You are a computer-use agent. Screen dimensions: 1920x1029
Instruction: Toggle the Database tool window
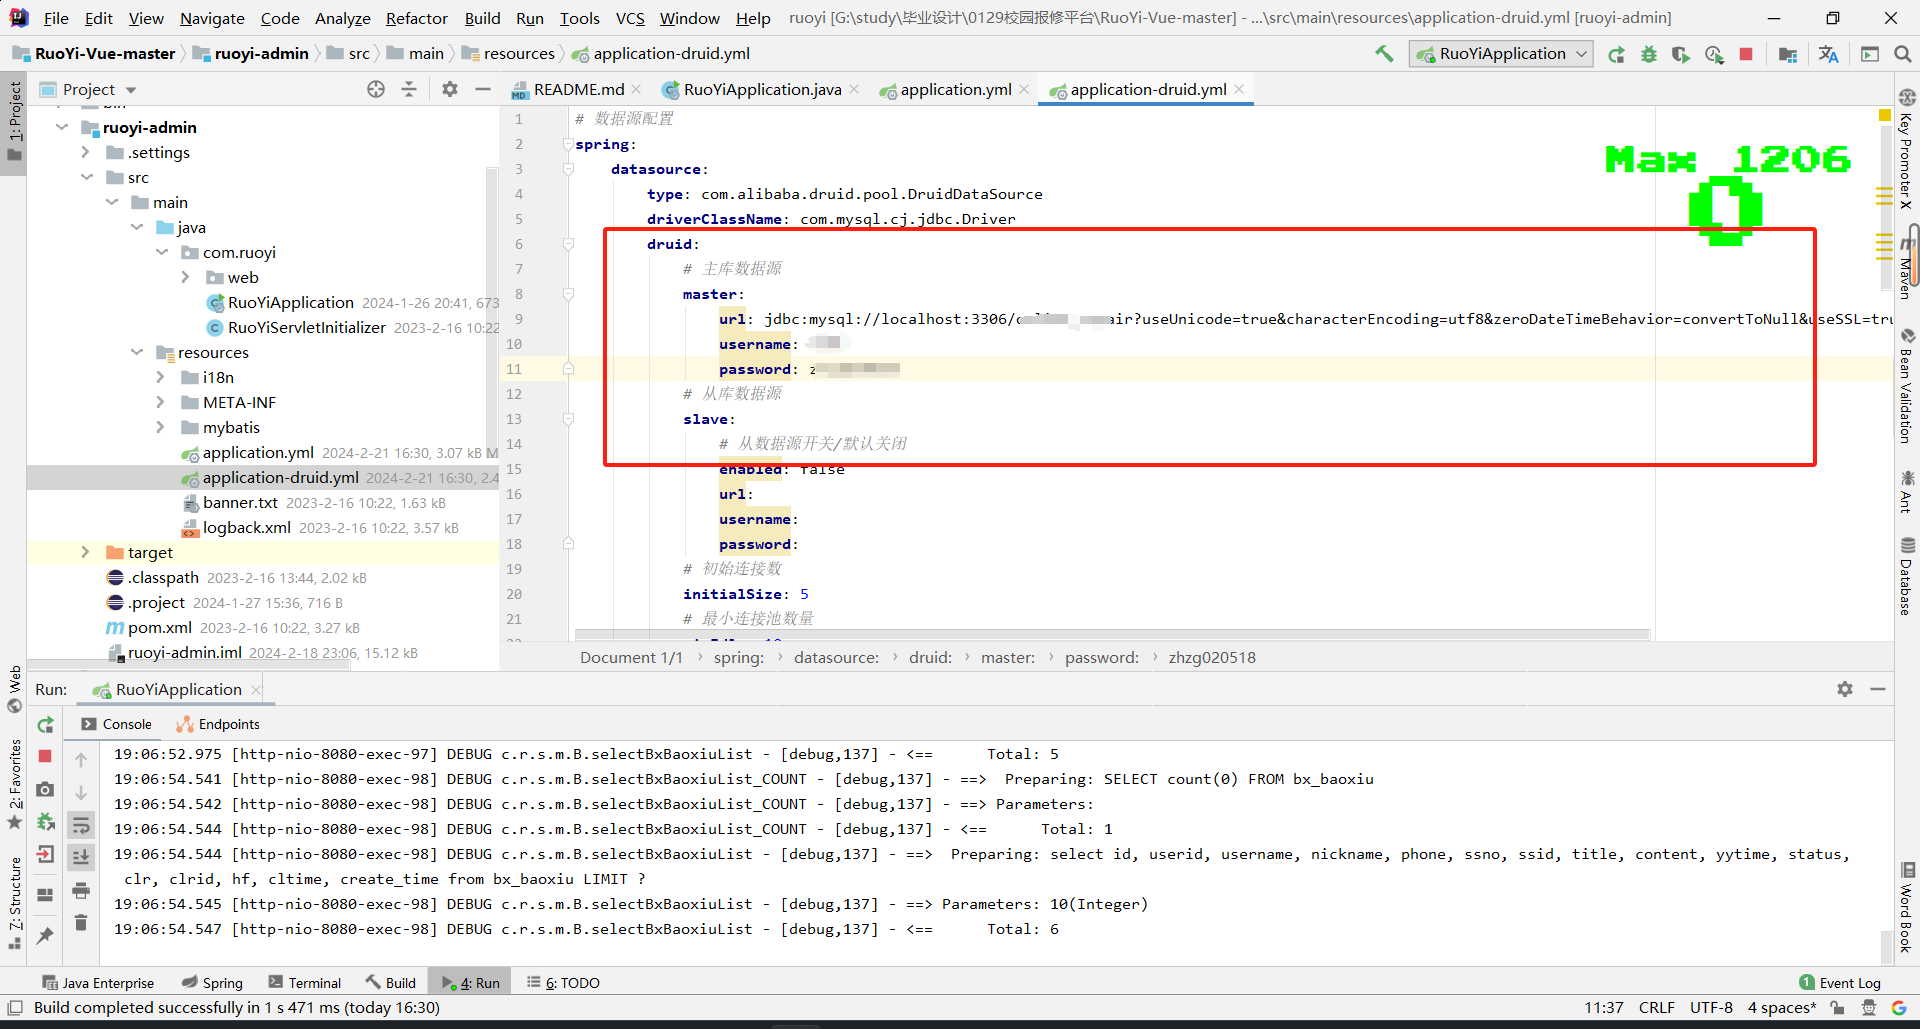point(1906,577)
